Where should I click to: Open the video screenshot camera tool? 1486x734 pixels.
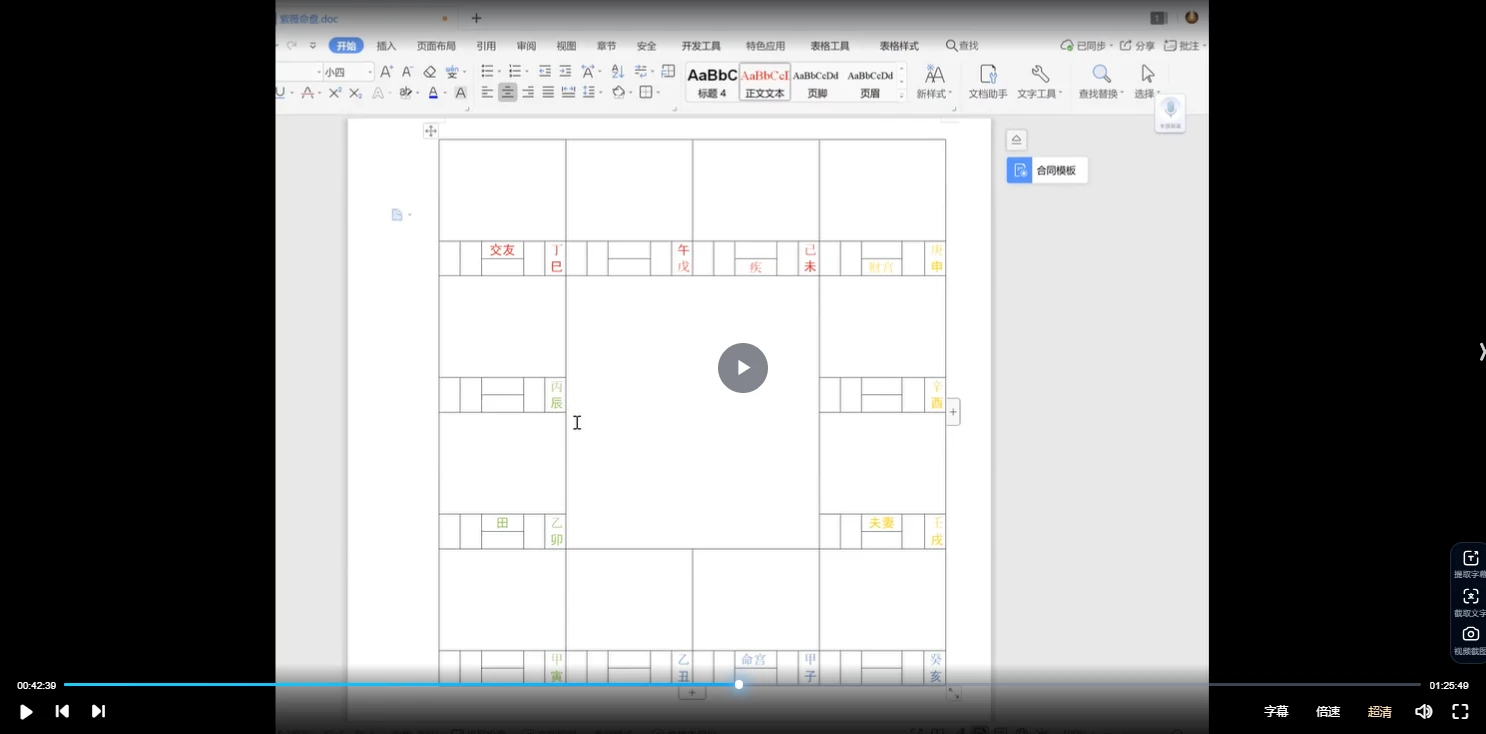(1470, 638)
